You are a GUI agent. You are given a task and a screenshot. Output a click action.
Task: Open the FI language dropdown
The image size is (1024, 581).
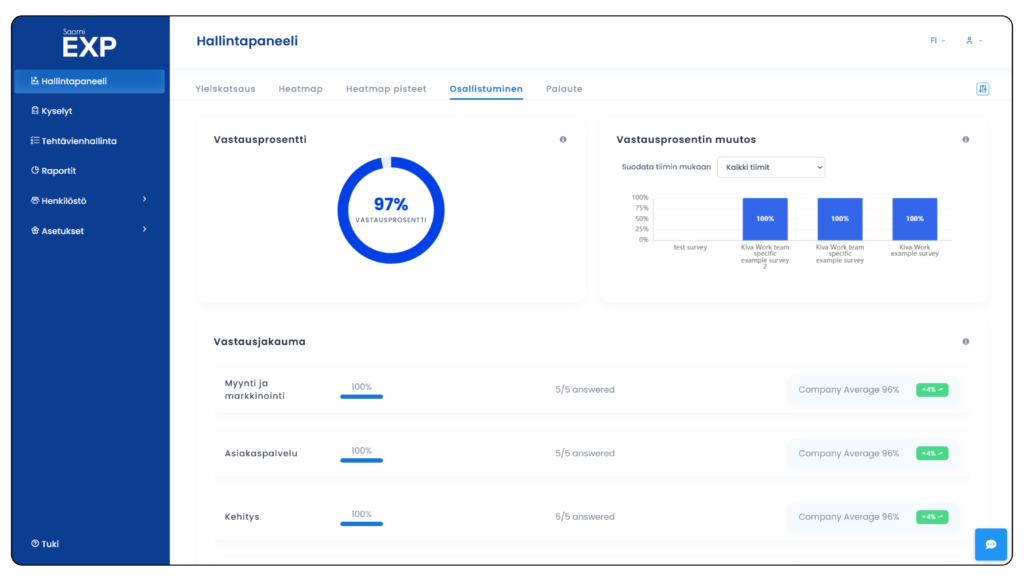(937, 41)
